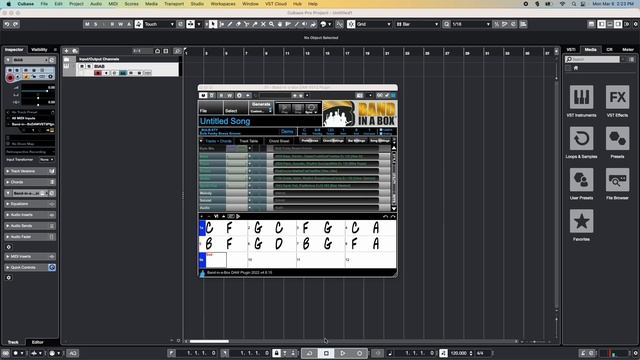Open the Input Transformer None dropdown
This screenshot has height=360, width=640.
47,160
